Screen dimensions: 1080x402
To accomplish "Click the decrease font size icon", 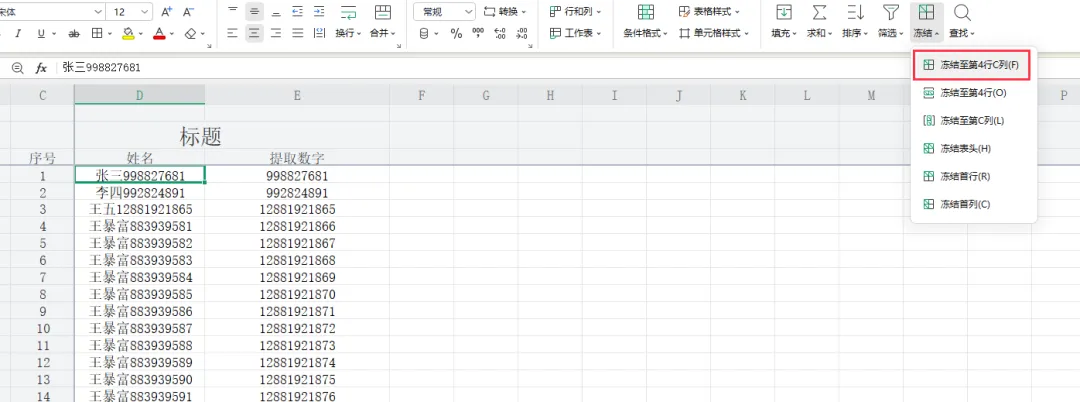I will pyautogui.click(x=189, y=12).
